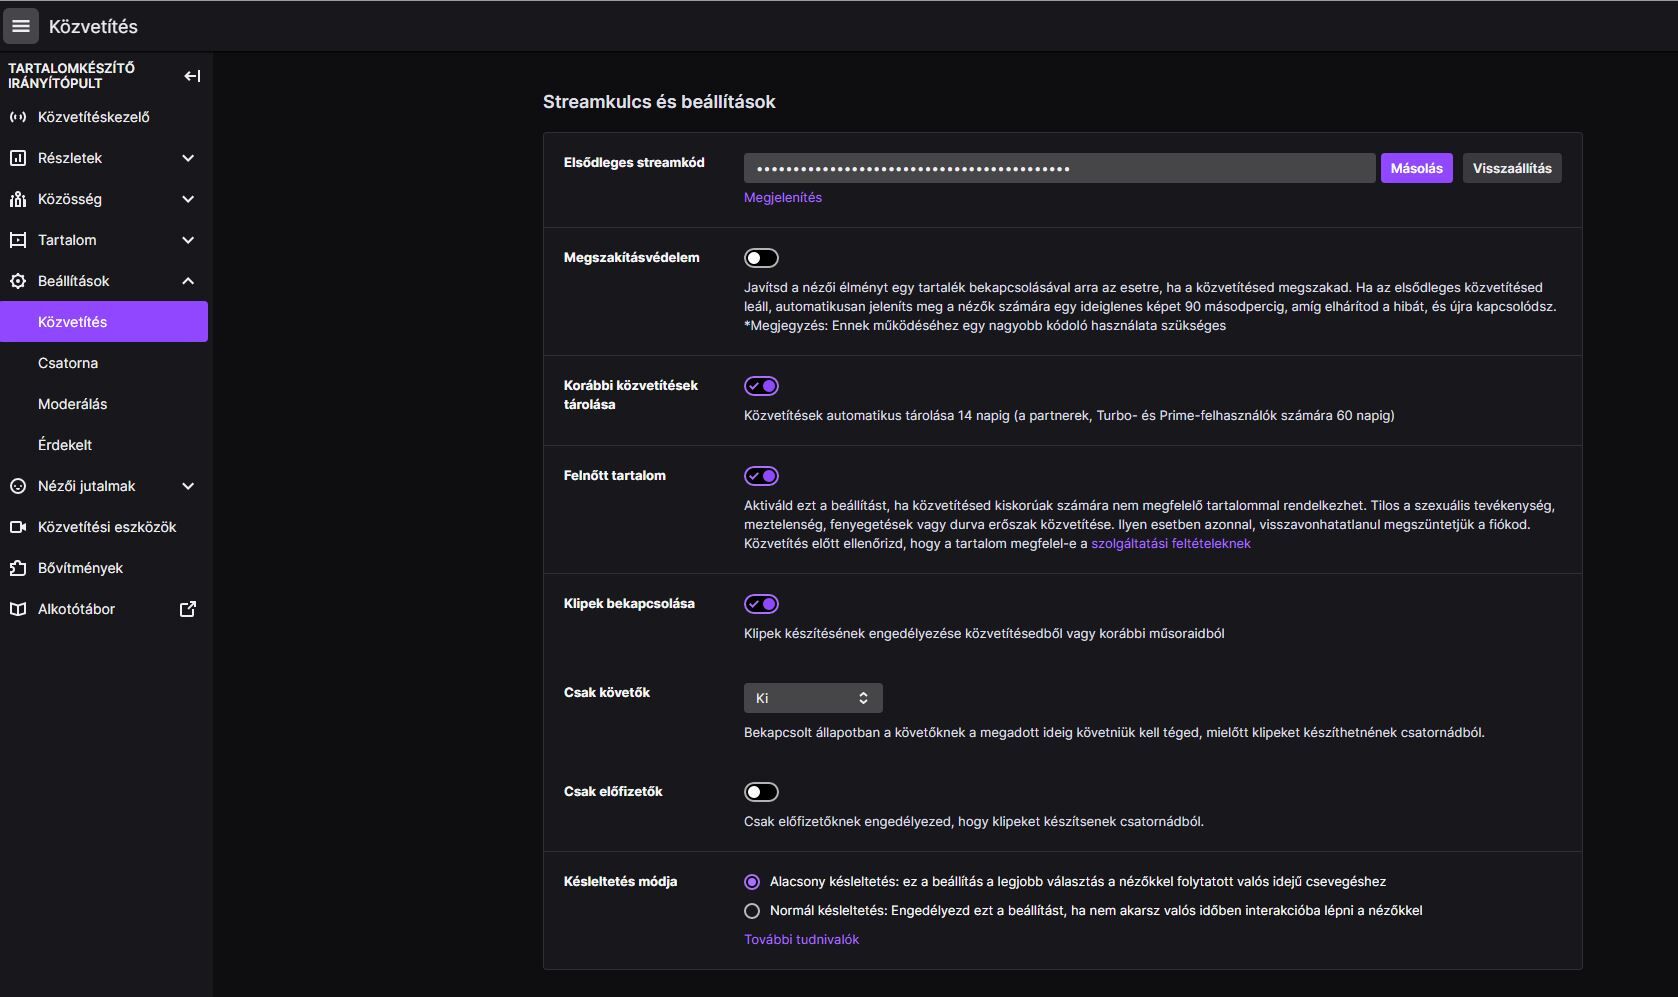Click the Elsődleges streamkód input field

pos(1059,168)
